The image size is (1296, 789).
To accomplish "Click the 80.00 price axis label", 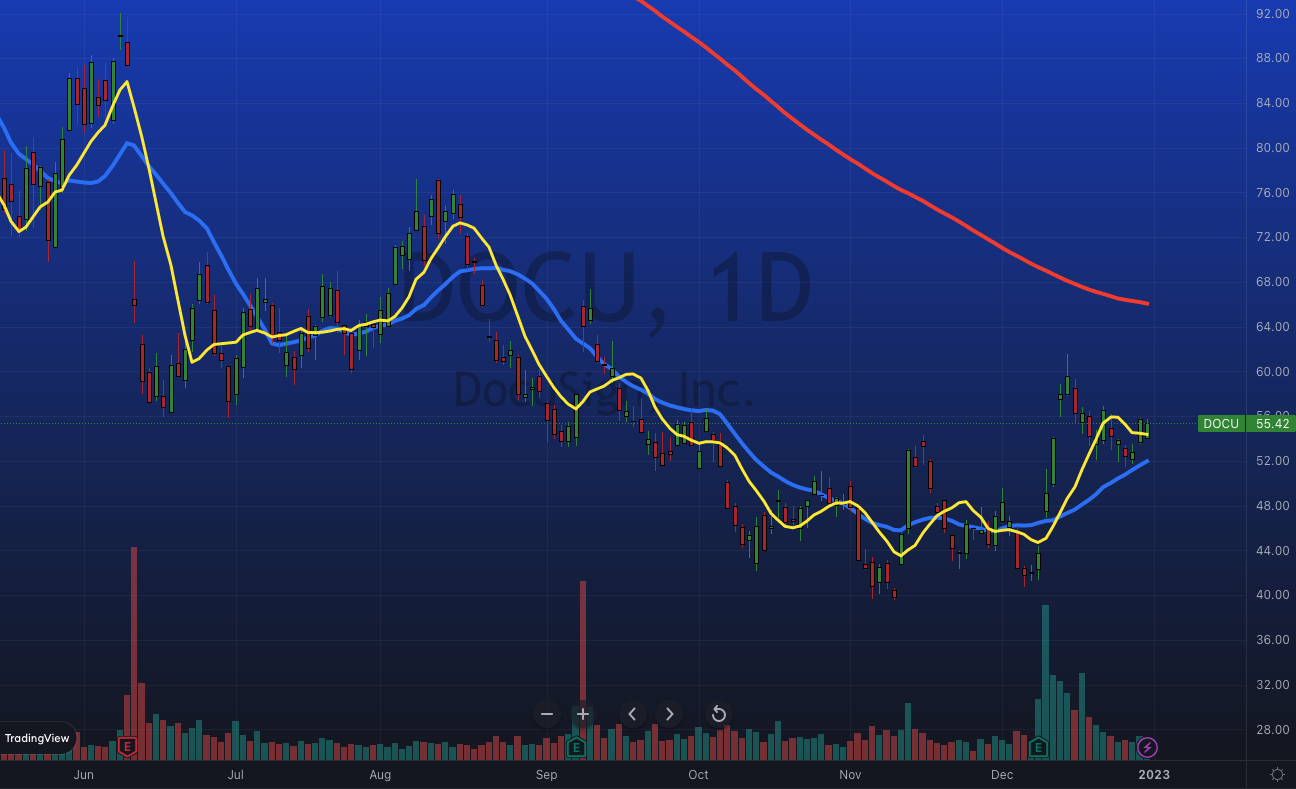I will tap(1272, 148).
